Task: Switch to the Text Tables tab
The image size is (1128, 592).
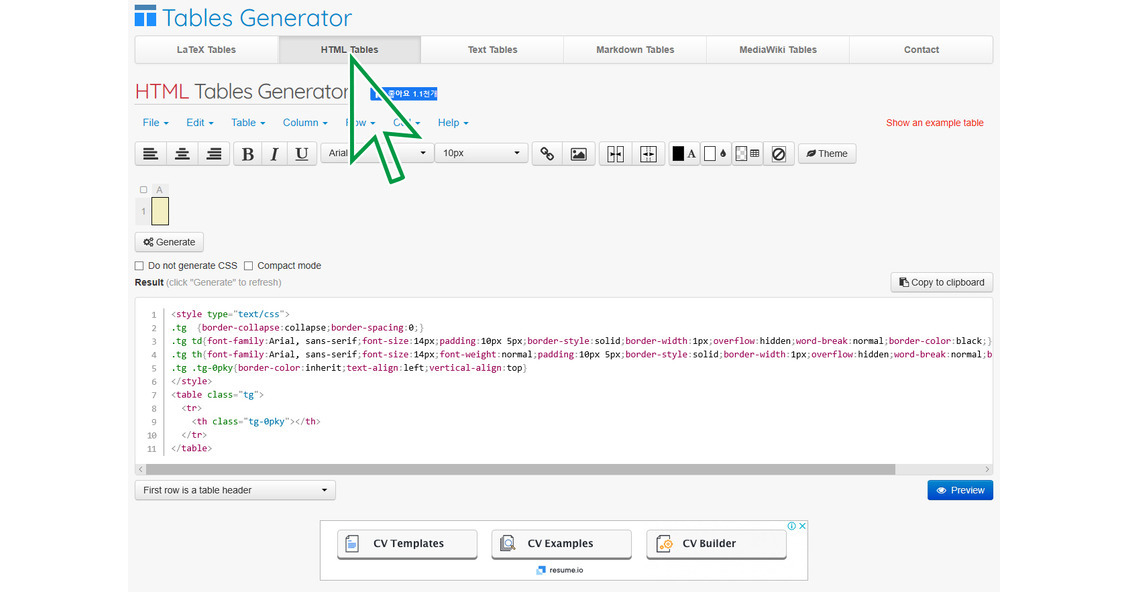Action: click(x=493, y=50)
